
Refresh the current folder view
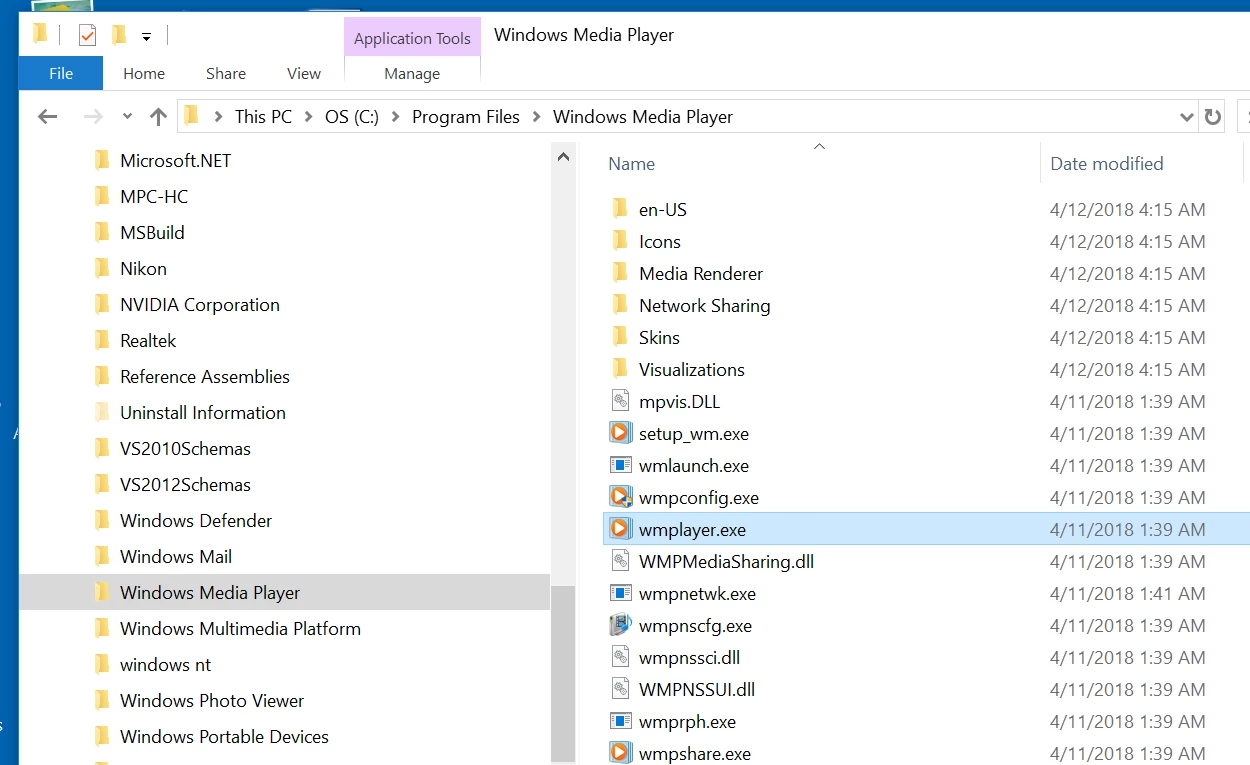point(1213,117)
